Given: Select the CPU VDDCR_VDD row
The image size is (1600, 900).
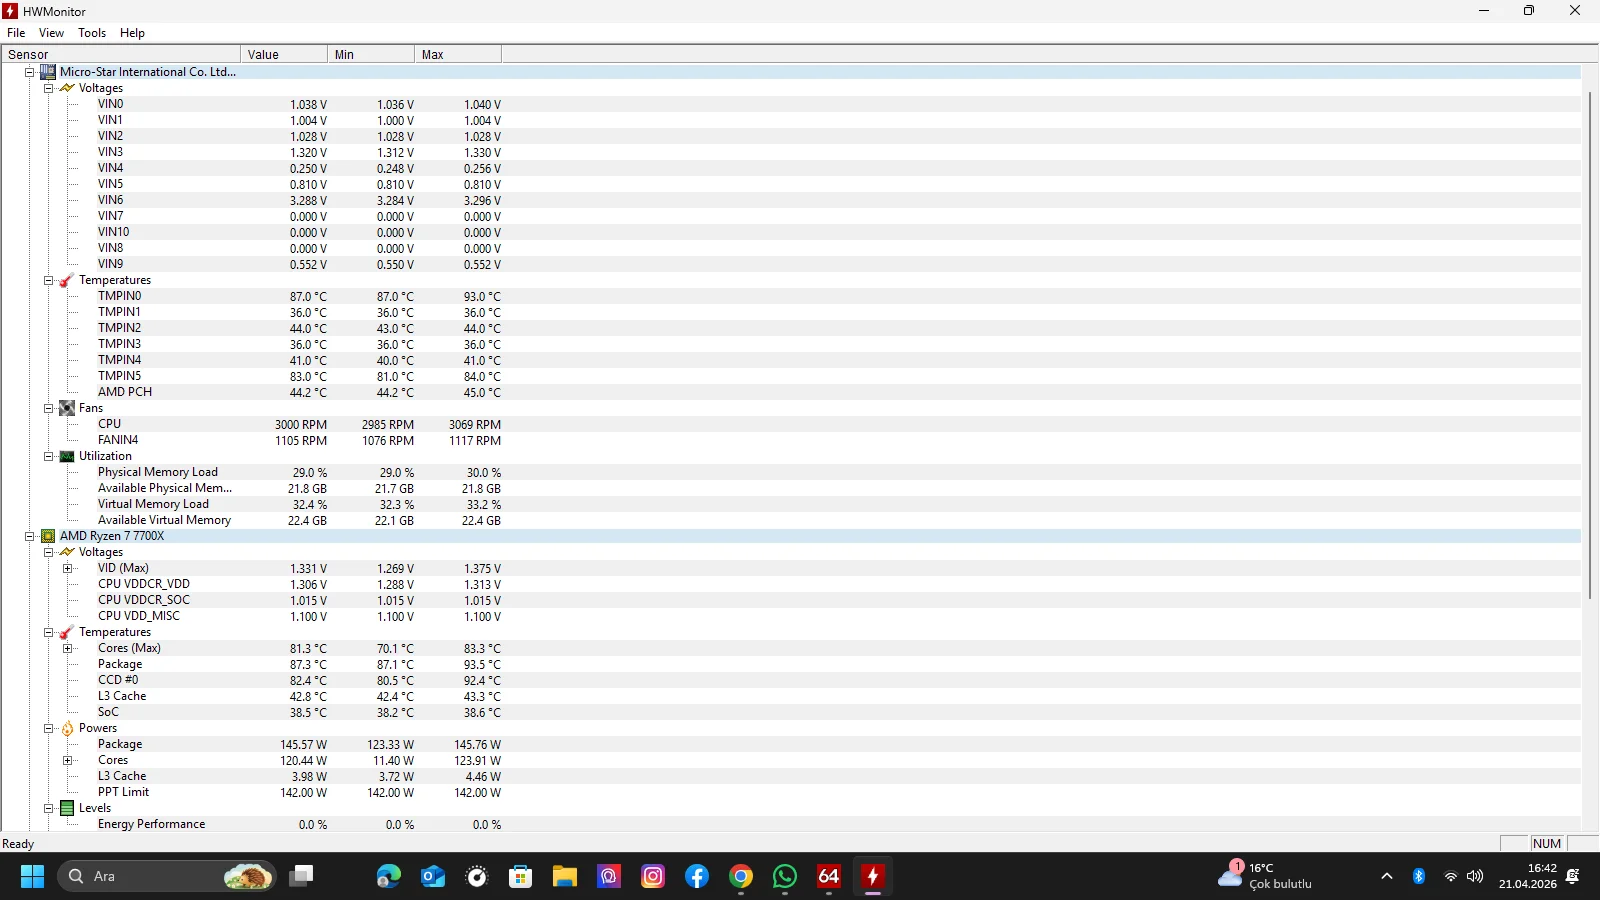Looking at the screenshot, I should pyautogui.click(x=791, y=584).
